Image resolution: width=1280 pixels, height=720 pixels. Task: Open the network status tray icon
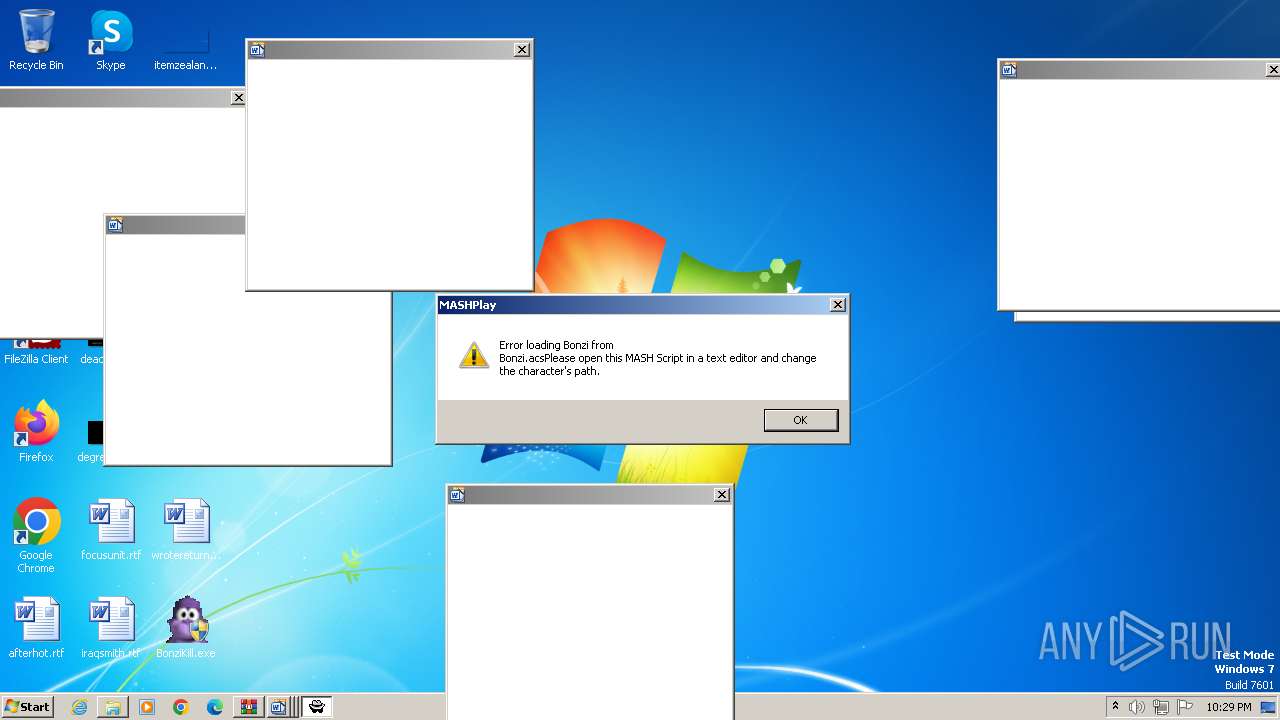coord(1161,707)
